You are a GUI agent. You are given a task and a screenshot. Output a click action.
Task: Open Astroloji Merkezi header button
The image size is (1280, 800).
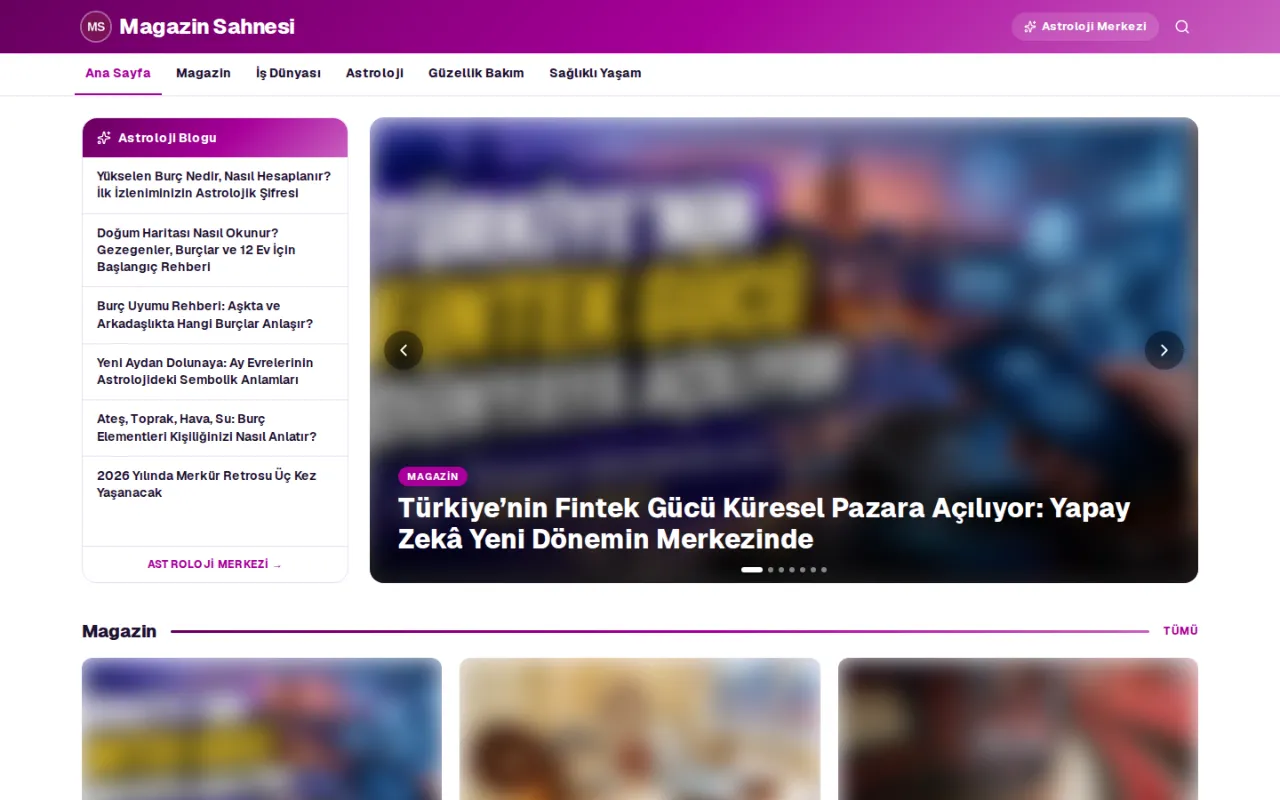(1085, 27)
